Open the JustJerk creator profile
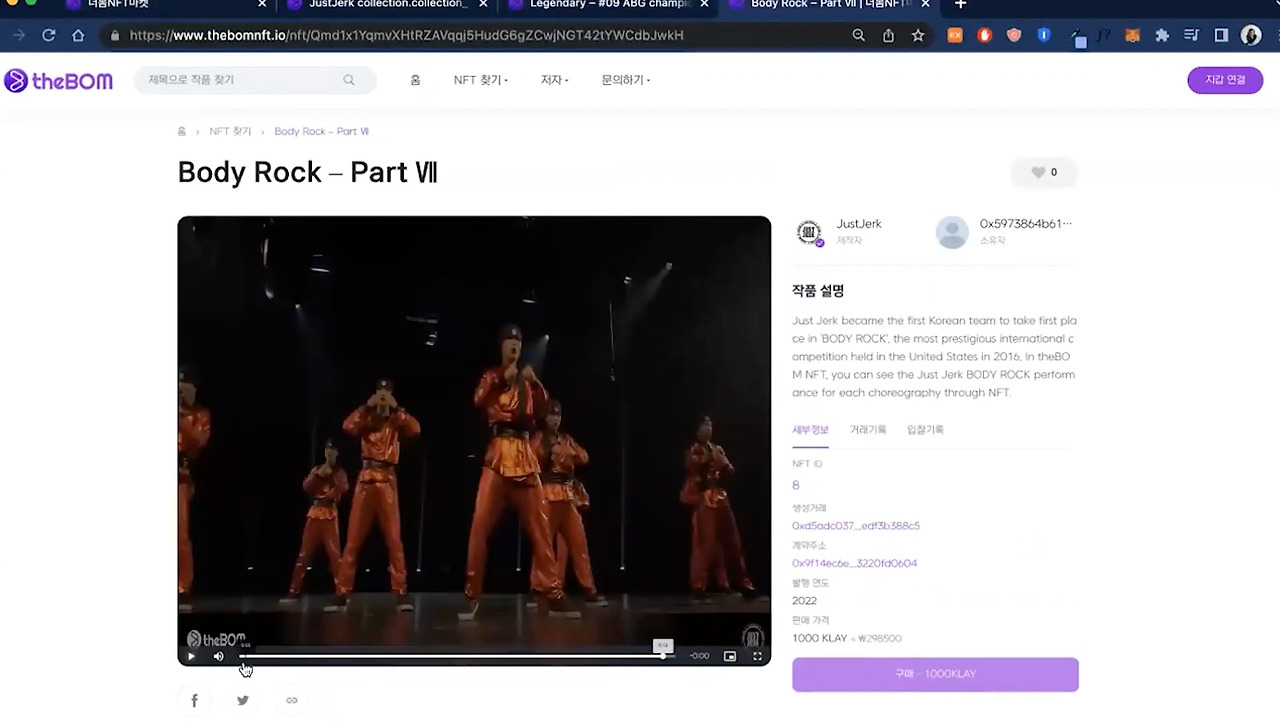1280x721 pixels. coord(859,224)
